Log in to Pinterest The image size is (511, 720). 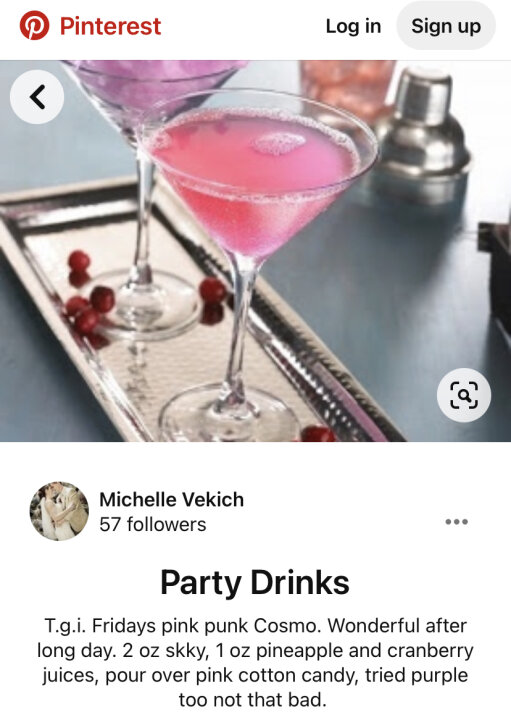point(353,26)
